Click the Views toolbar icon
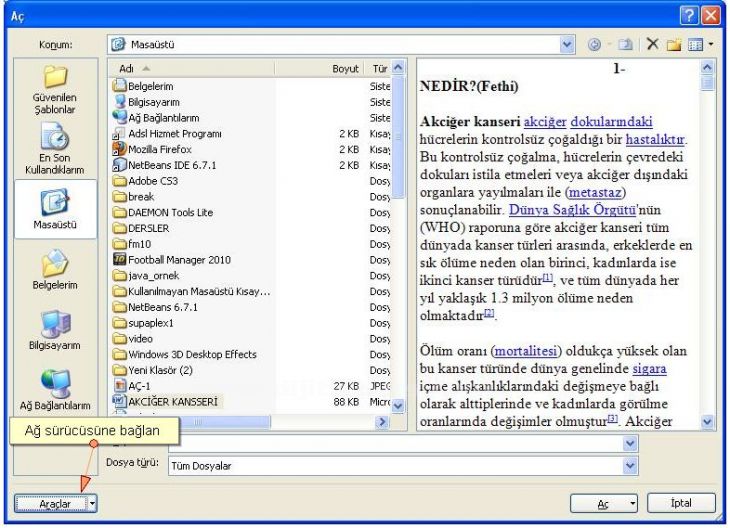This screenshot has width=730, height=528. (695, 45)
